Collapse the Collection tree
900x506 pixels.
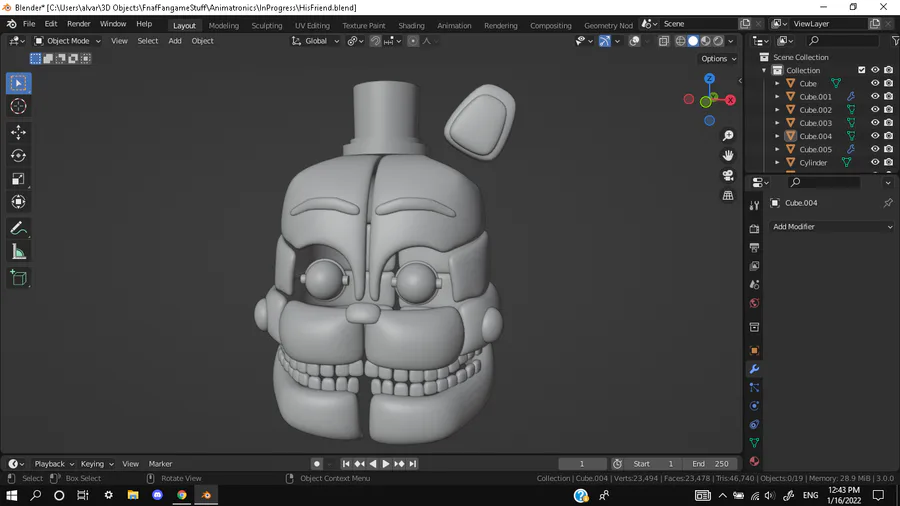point(764,70)
